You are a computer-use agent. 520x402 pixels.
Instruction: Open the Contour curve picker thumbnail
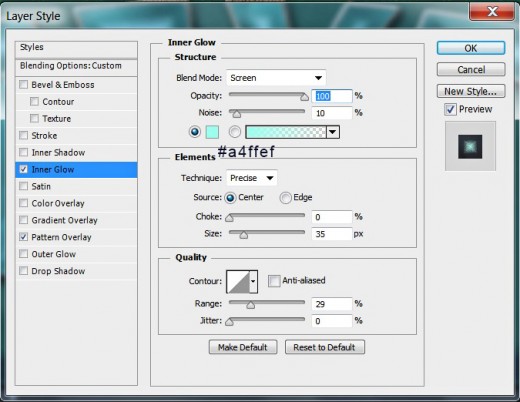pyautogui.click(x=238, y=282)
